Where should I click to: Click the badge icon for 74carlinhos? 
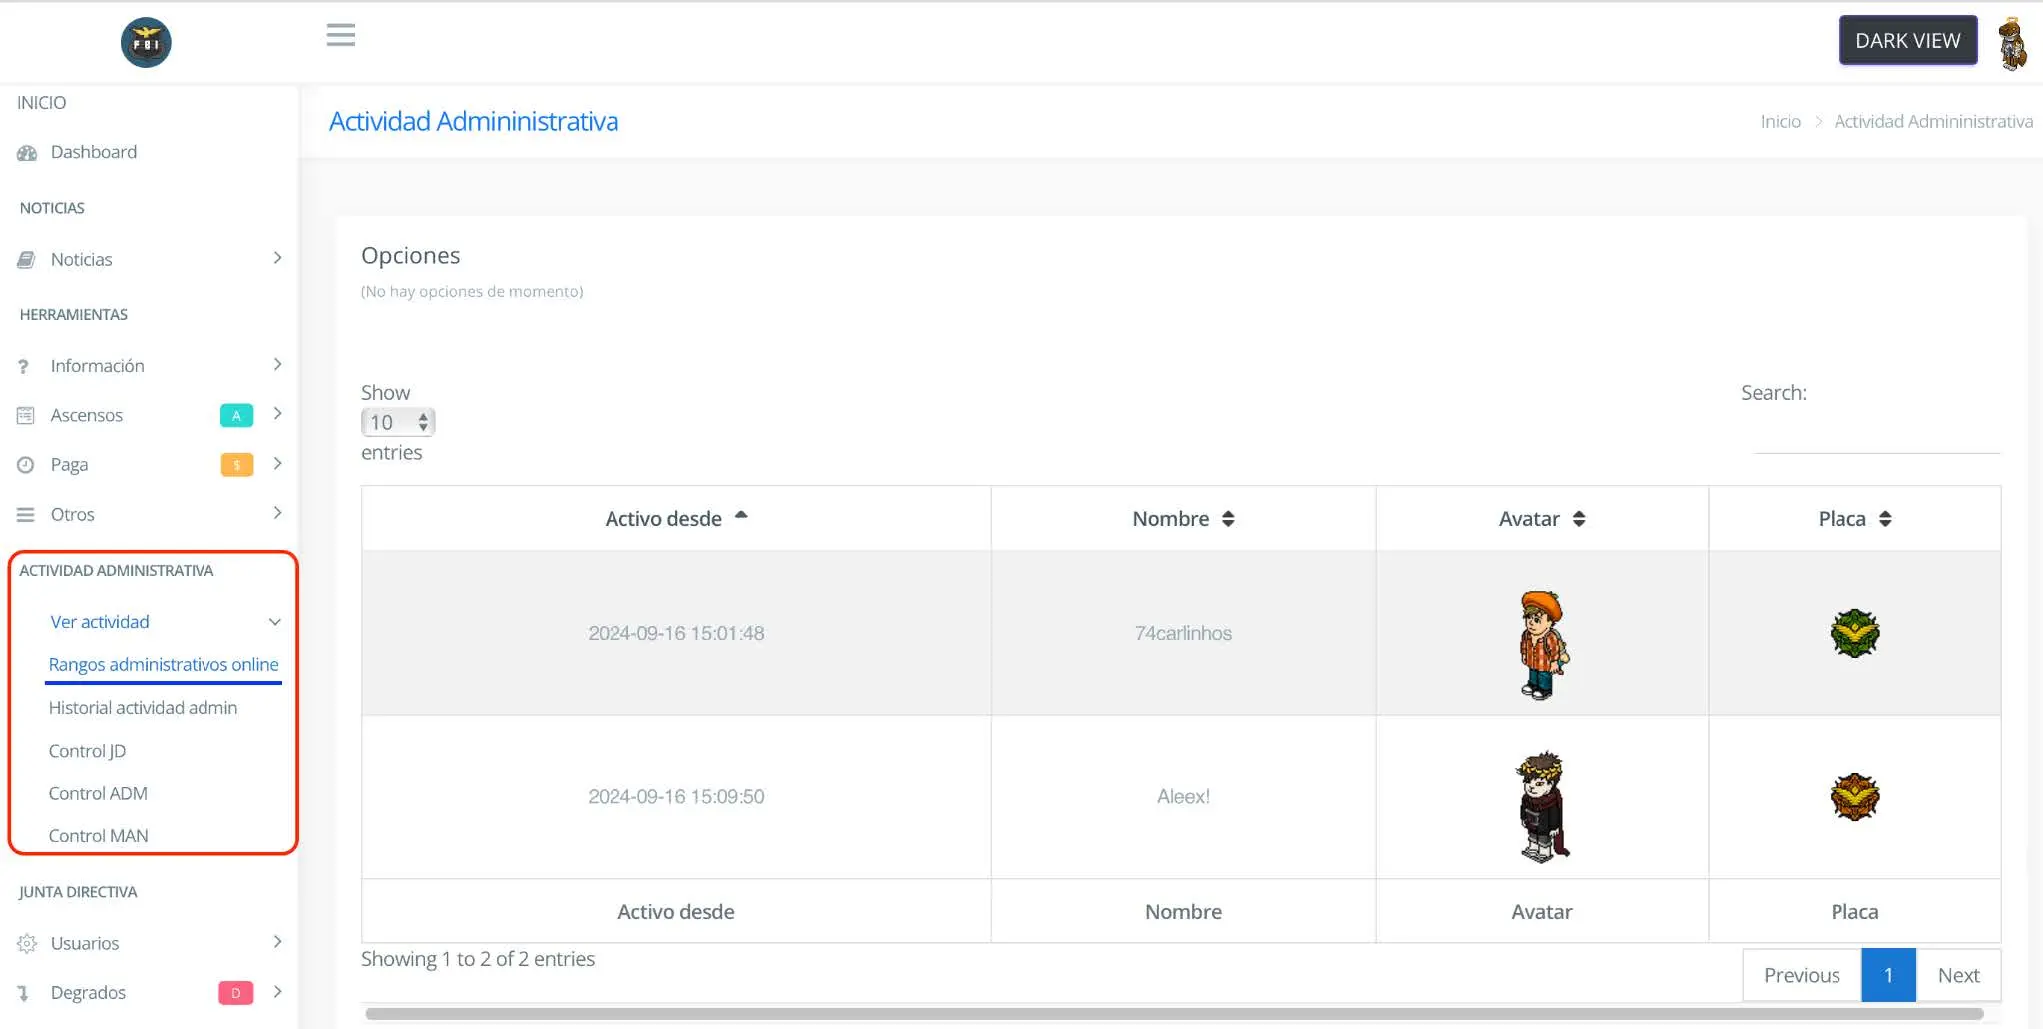click(x=1854, y=633)
